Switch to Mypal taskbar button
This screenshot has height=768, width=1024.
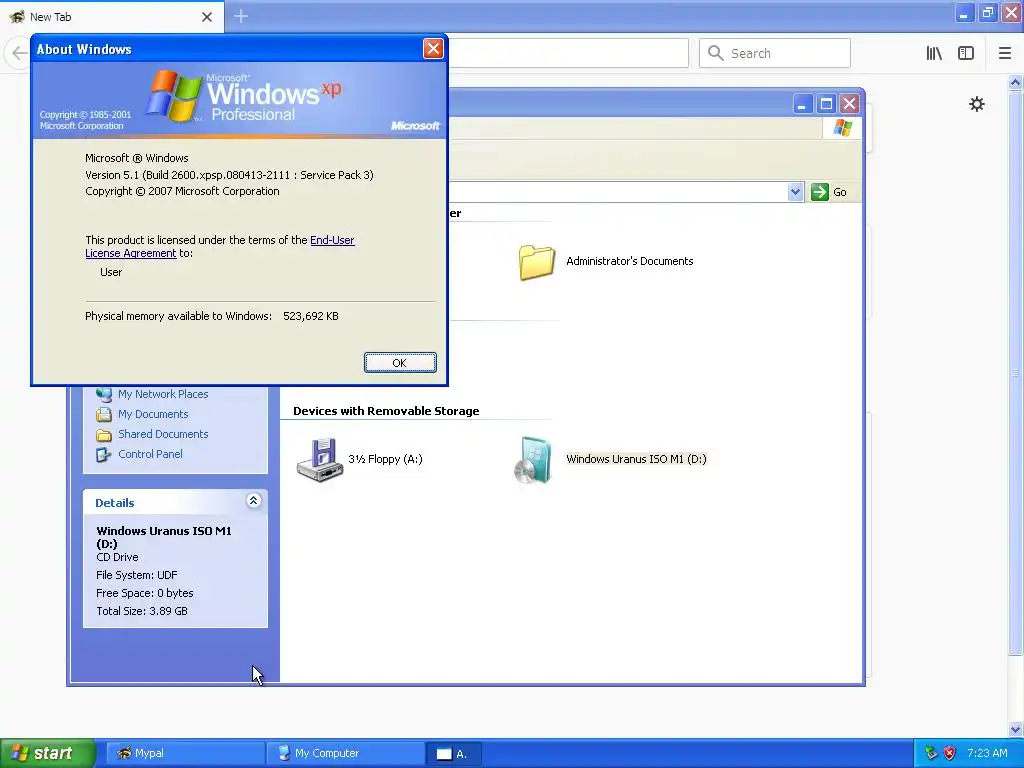point(185,753)
